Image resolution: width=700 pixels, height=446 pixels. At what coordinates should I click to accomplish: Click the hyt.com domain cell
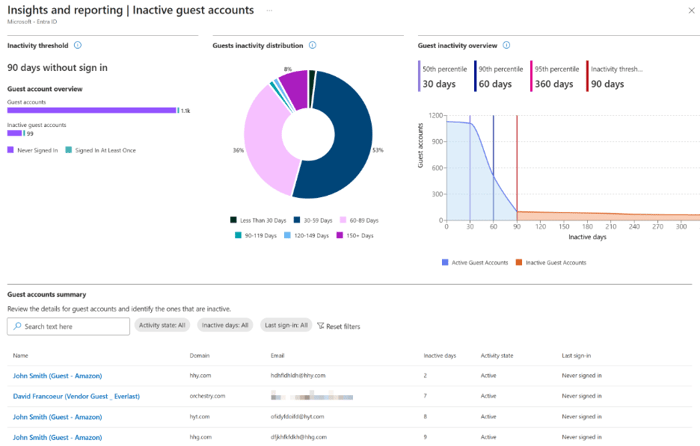click(x=200, y=417)
